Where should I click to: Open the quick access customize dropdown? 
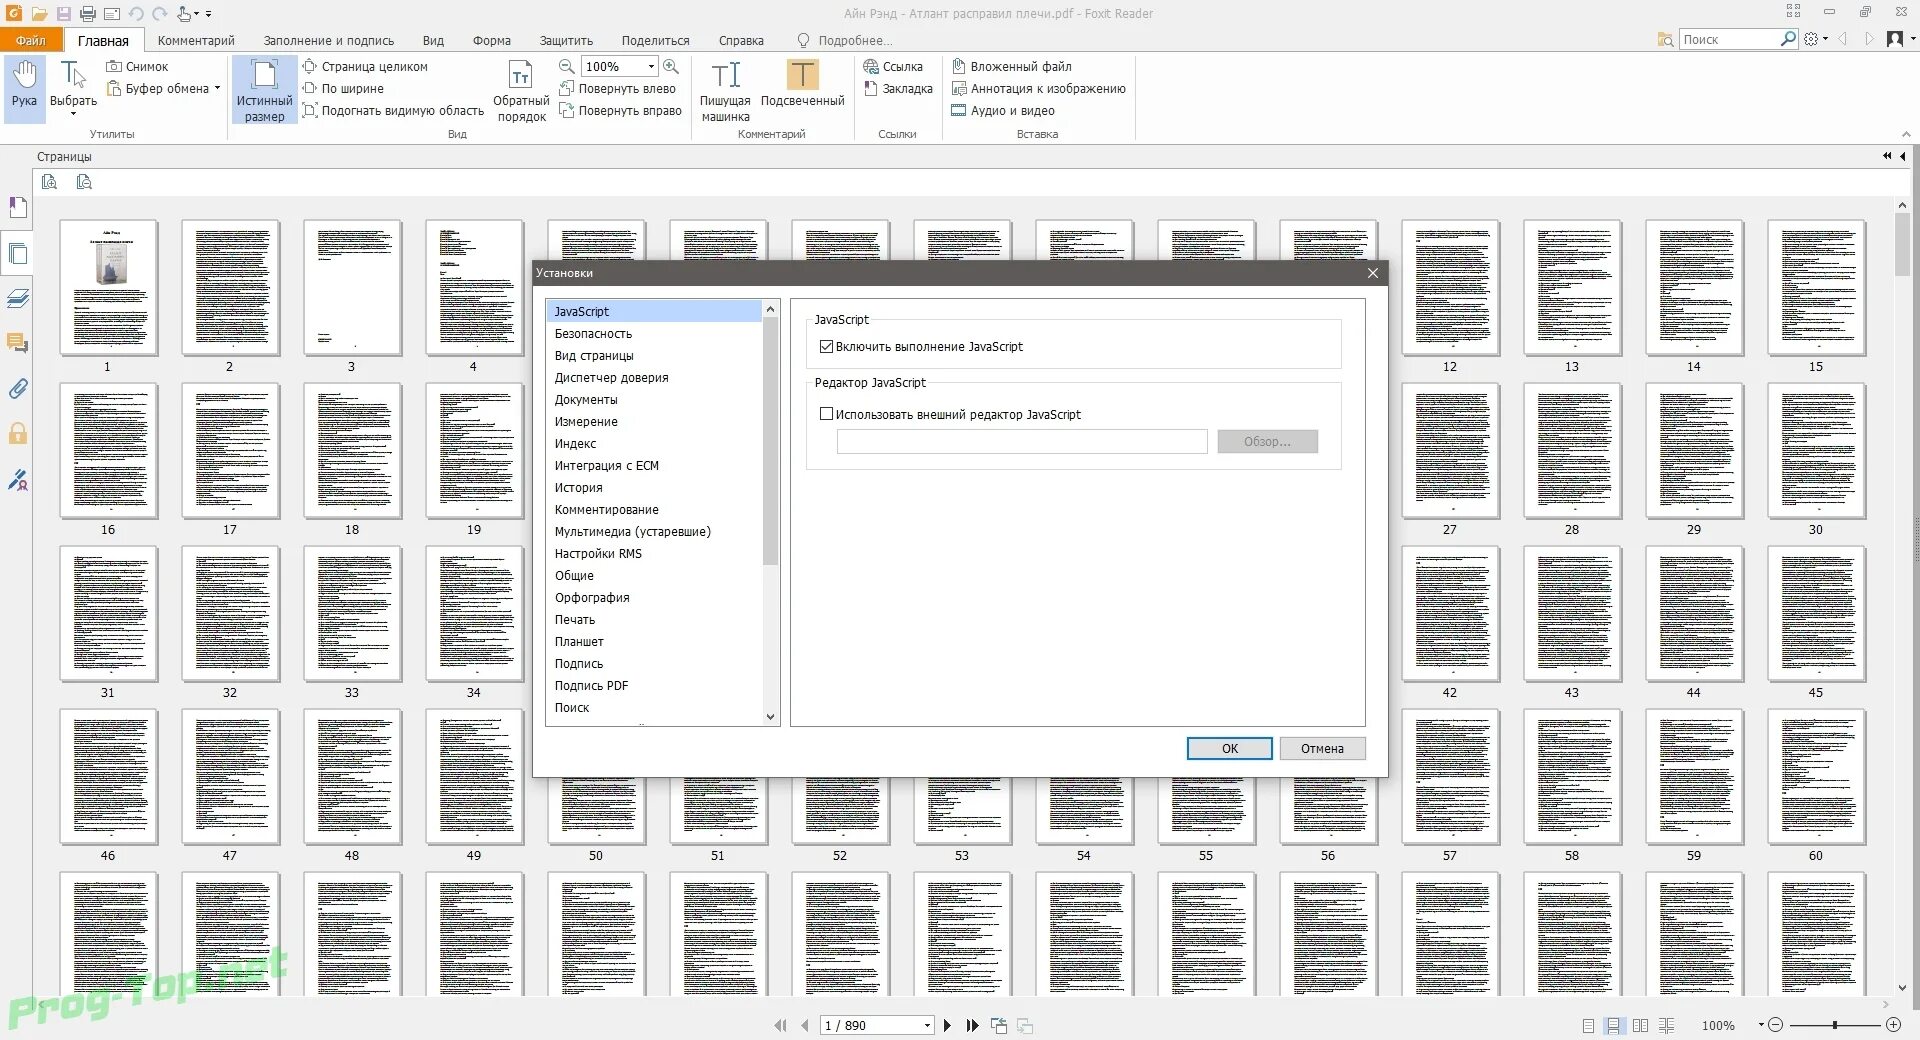208,14
